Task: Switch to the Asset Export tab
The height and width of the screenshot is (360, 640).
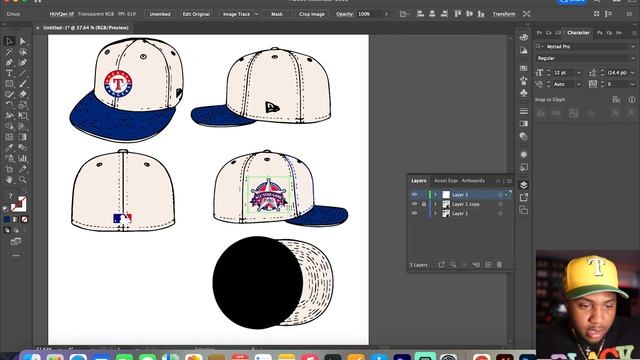Action: click(x=446, y=180)
